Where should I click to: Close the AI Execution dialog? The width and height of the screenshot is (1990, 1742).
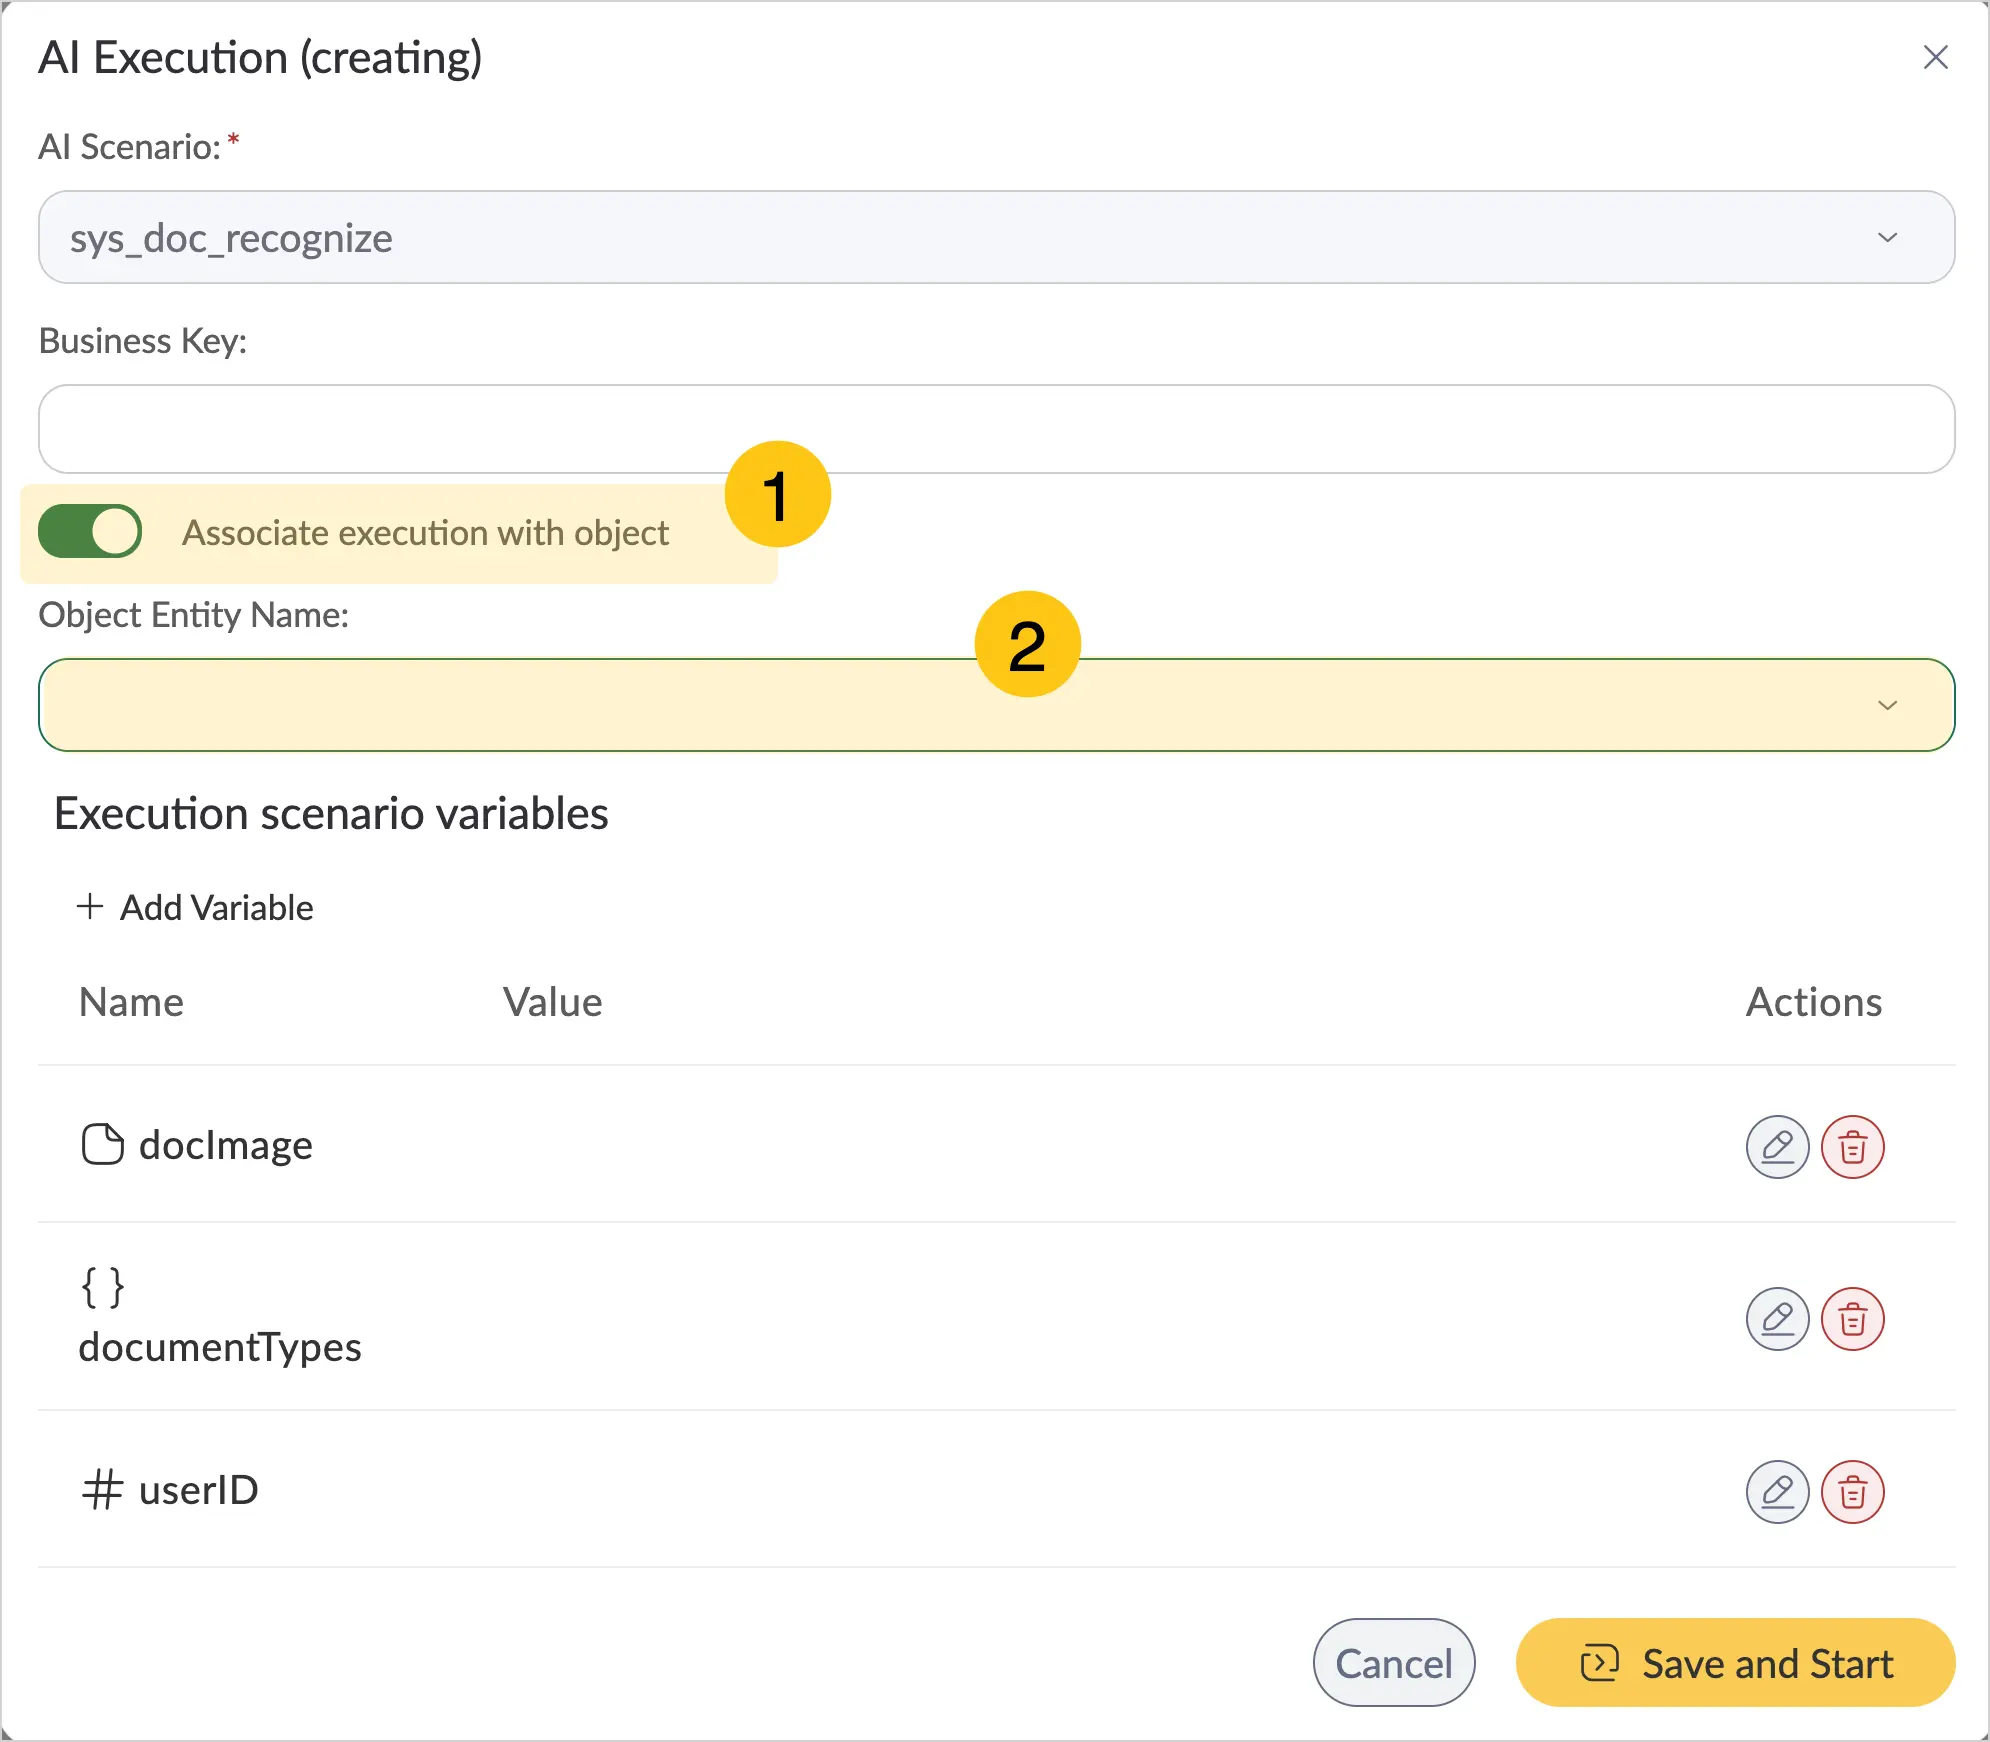pyautogui.click(x=1936, y=58)
